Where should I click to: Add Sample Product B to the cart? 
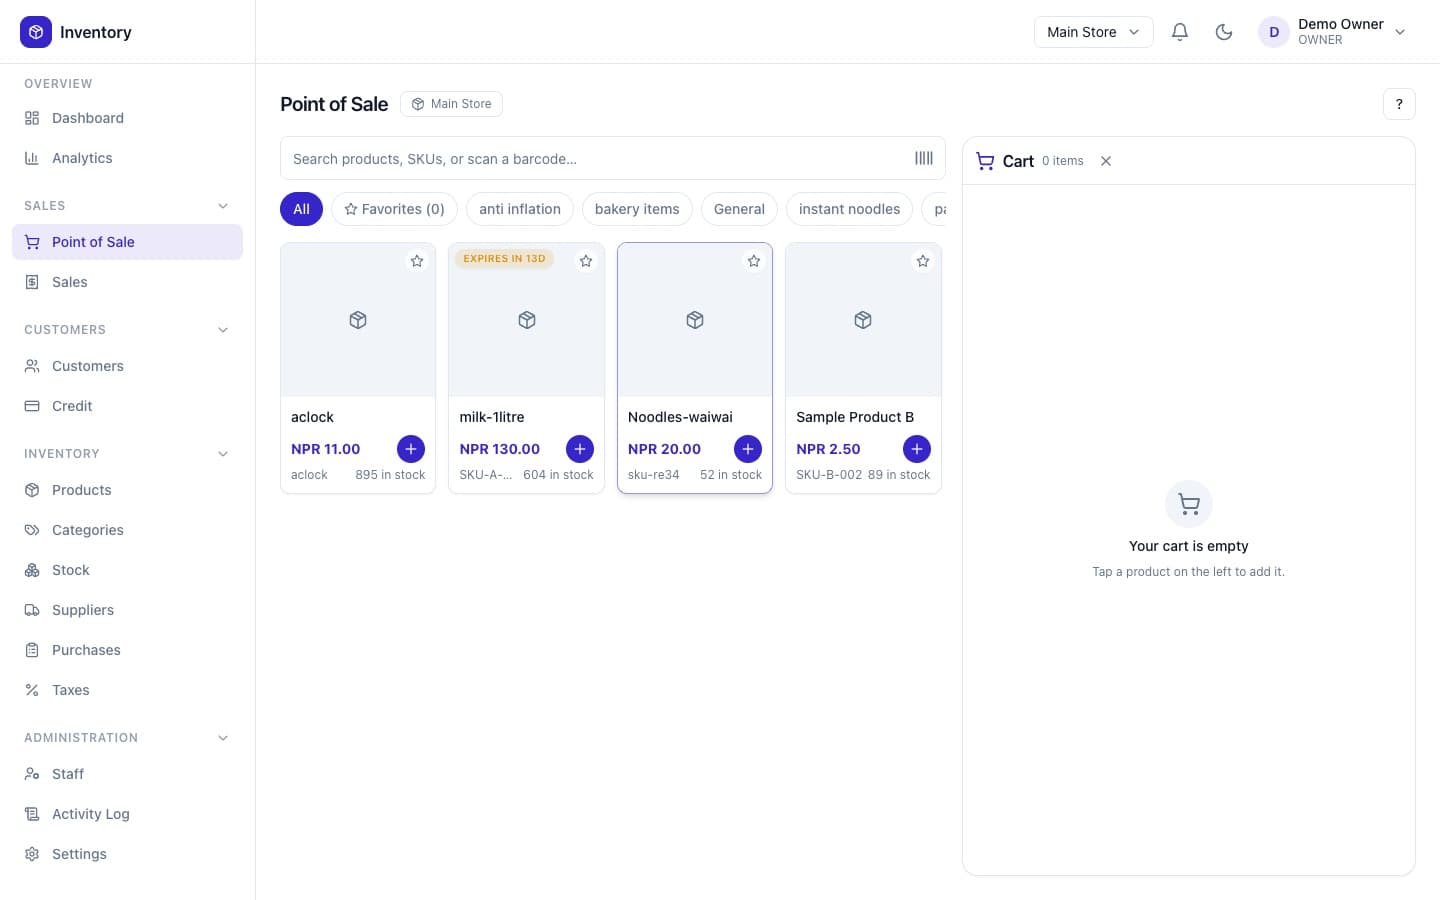(x=917, y=449)
